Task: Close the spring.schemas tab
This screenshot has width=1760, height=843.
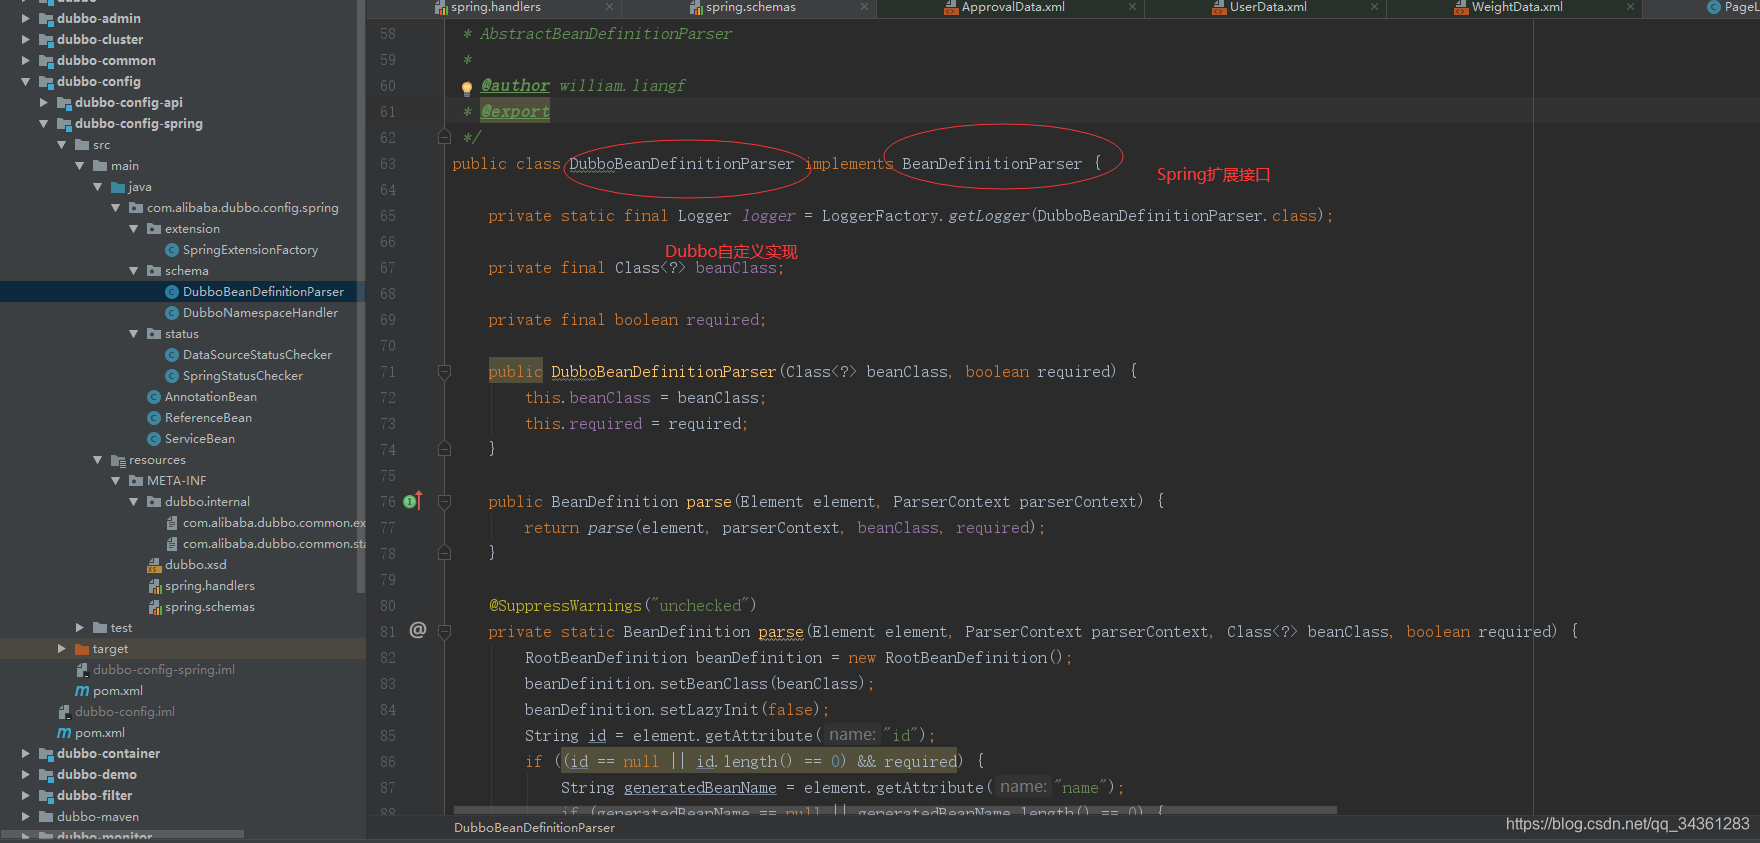Action: tap(864, 7)
